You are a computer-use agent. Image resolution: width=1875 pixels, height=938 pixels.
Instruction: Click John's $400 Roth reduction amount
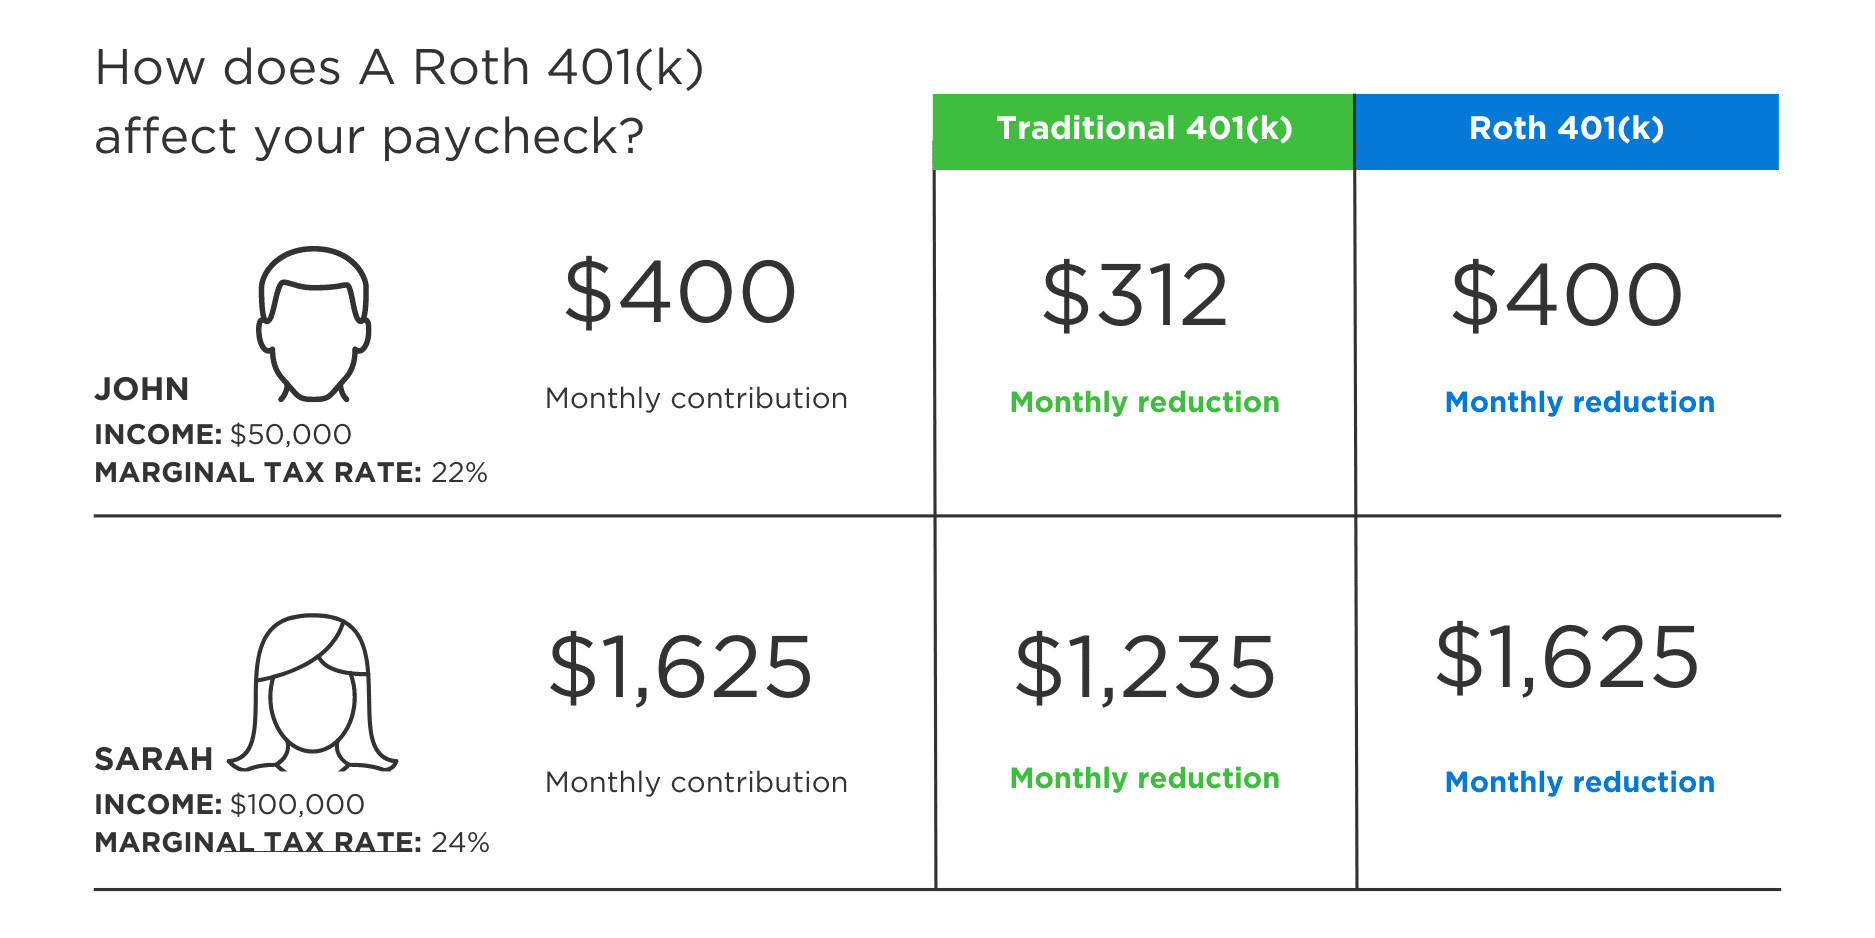(x=1567, y=296)
